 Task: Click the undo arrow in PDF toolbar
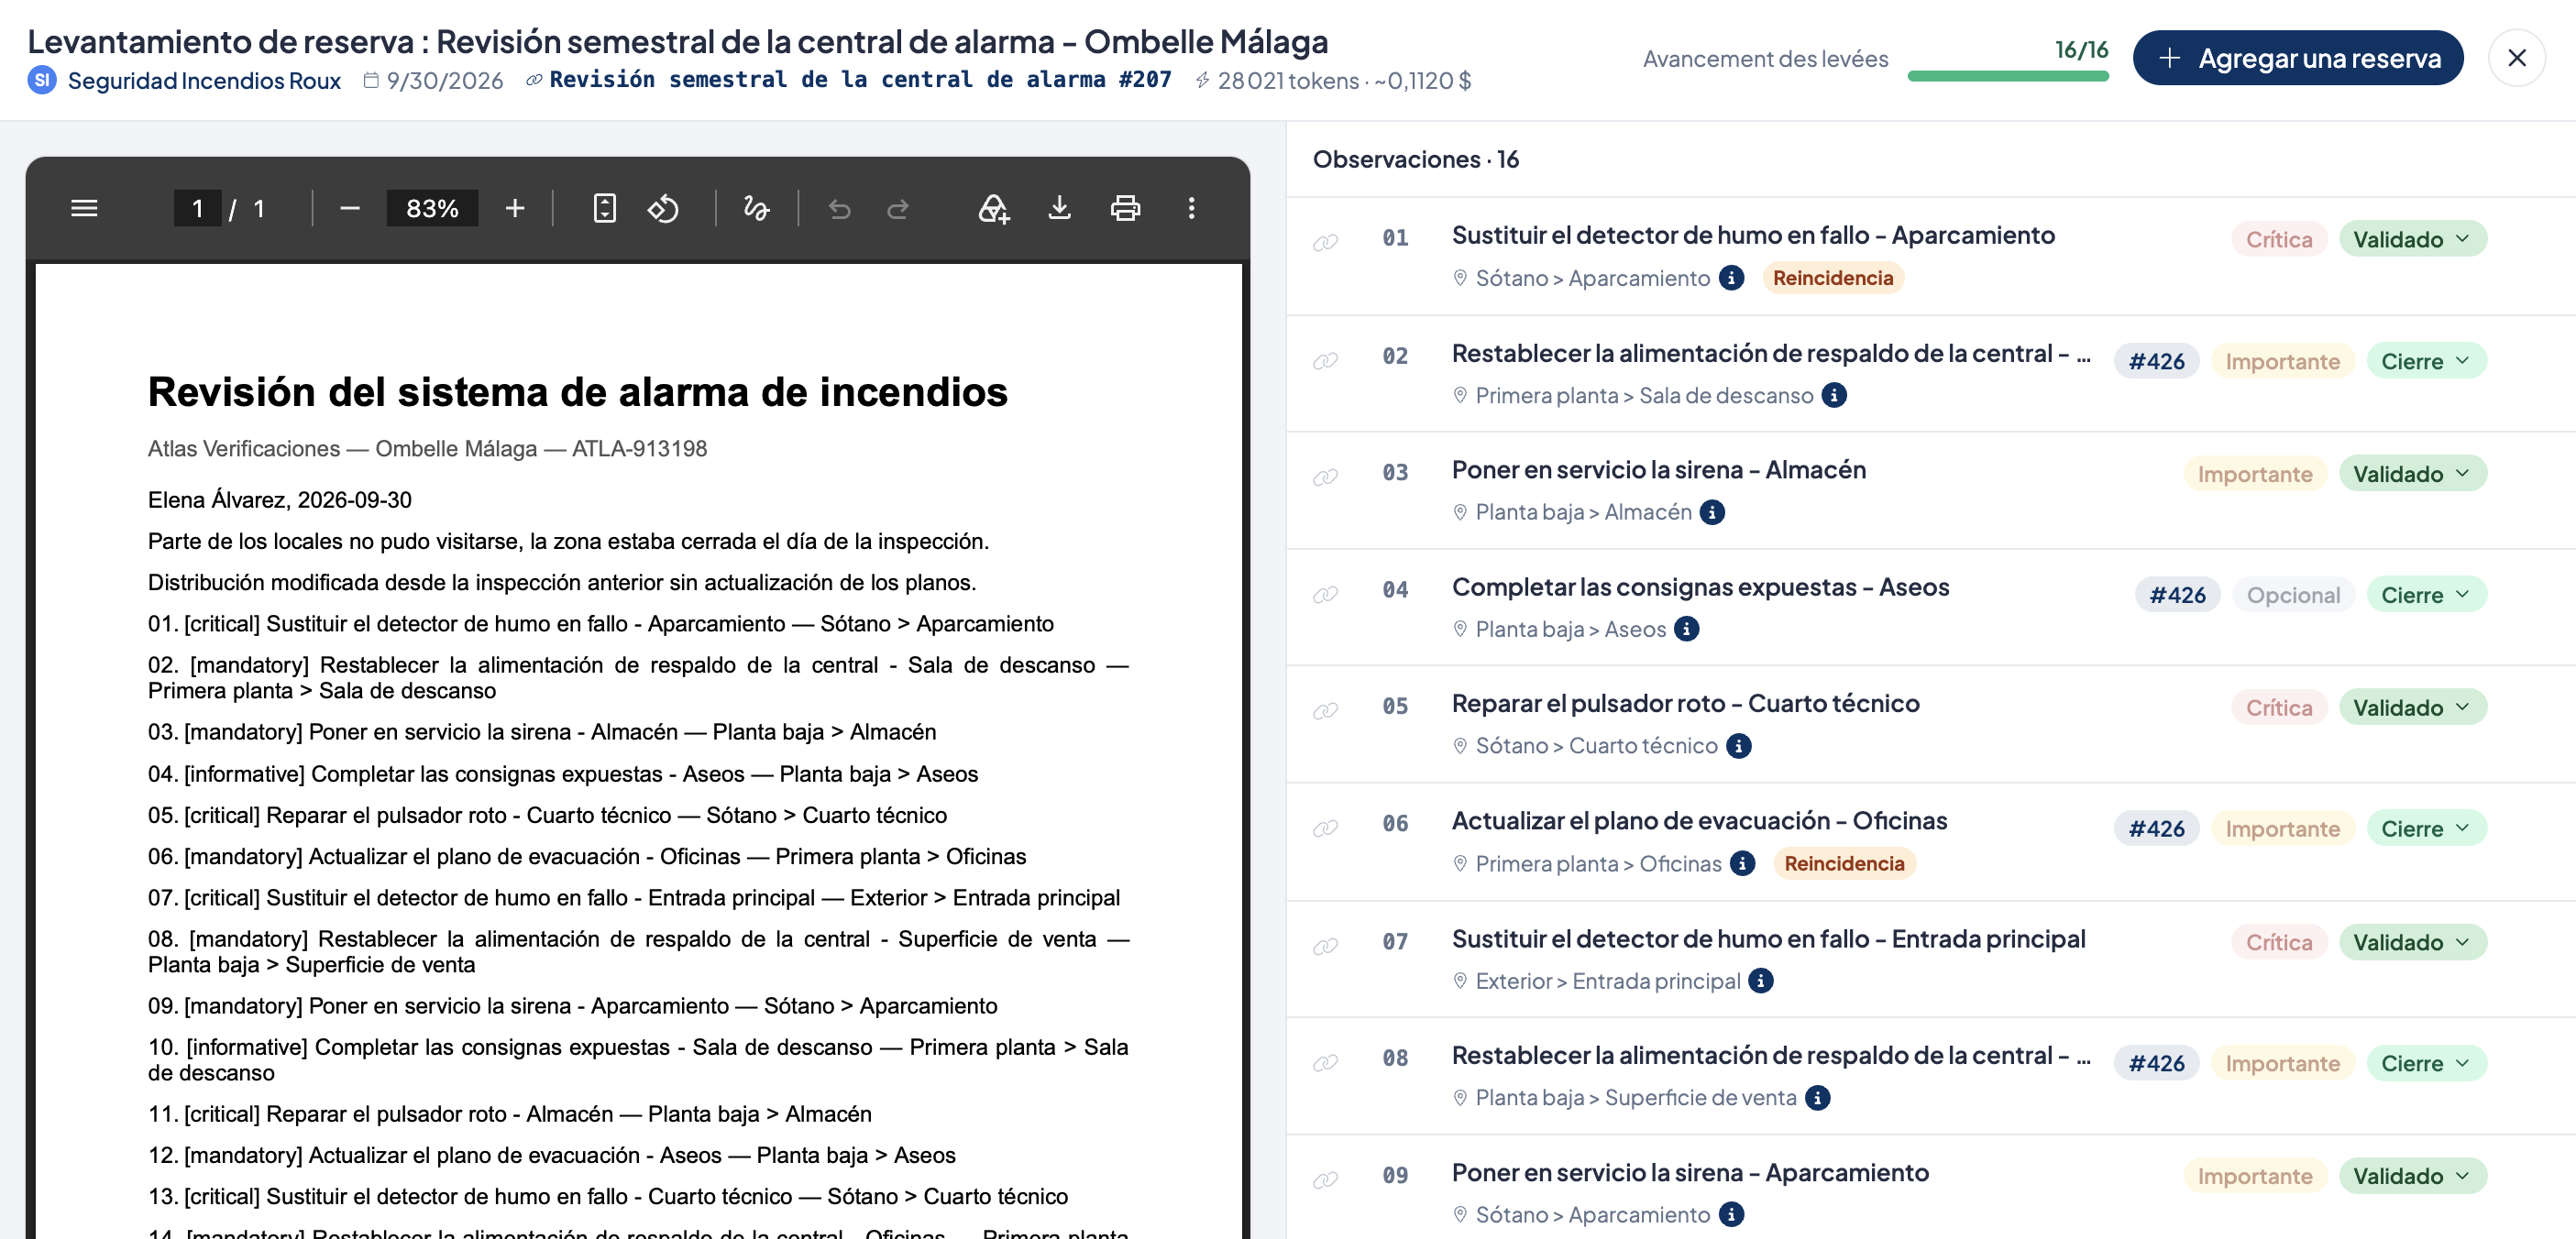pyautogui.click(x=840, y=208)
